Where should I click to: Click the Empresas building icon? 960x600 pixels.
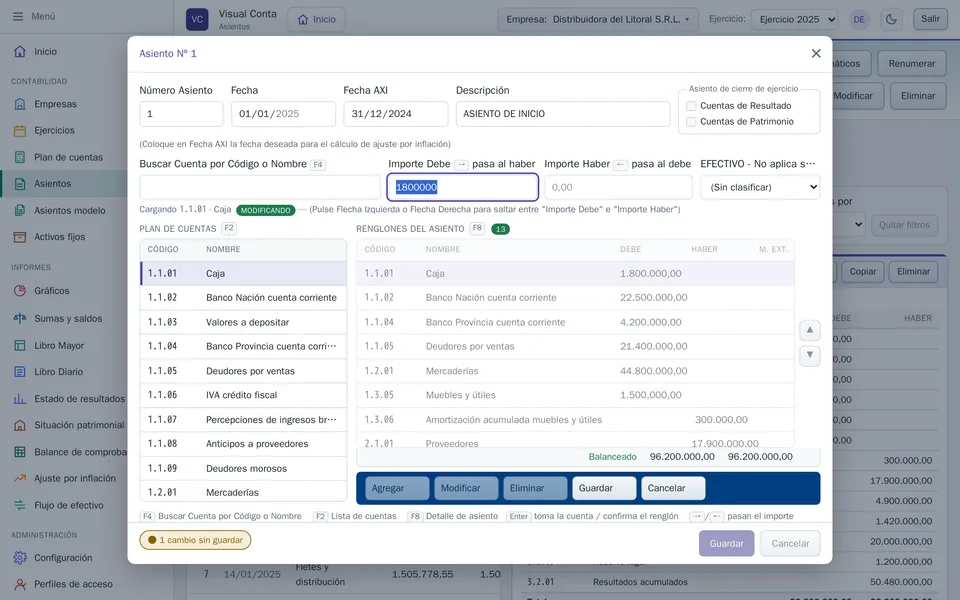point(20,104)
